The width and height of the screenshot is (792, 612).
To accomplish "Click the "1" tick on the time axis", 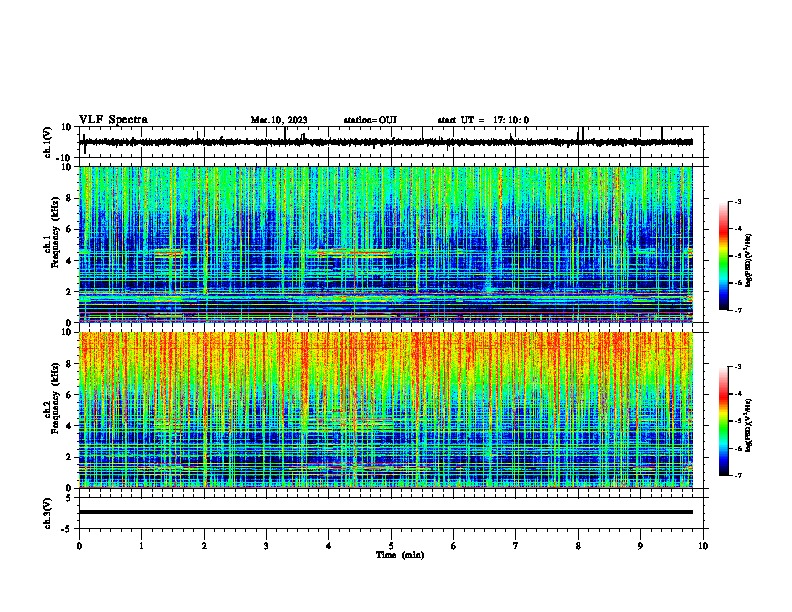I will click(141, 546).
